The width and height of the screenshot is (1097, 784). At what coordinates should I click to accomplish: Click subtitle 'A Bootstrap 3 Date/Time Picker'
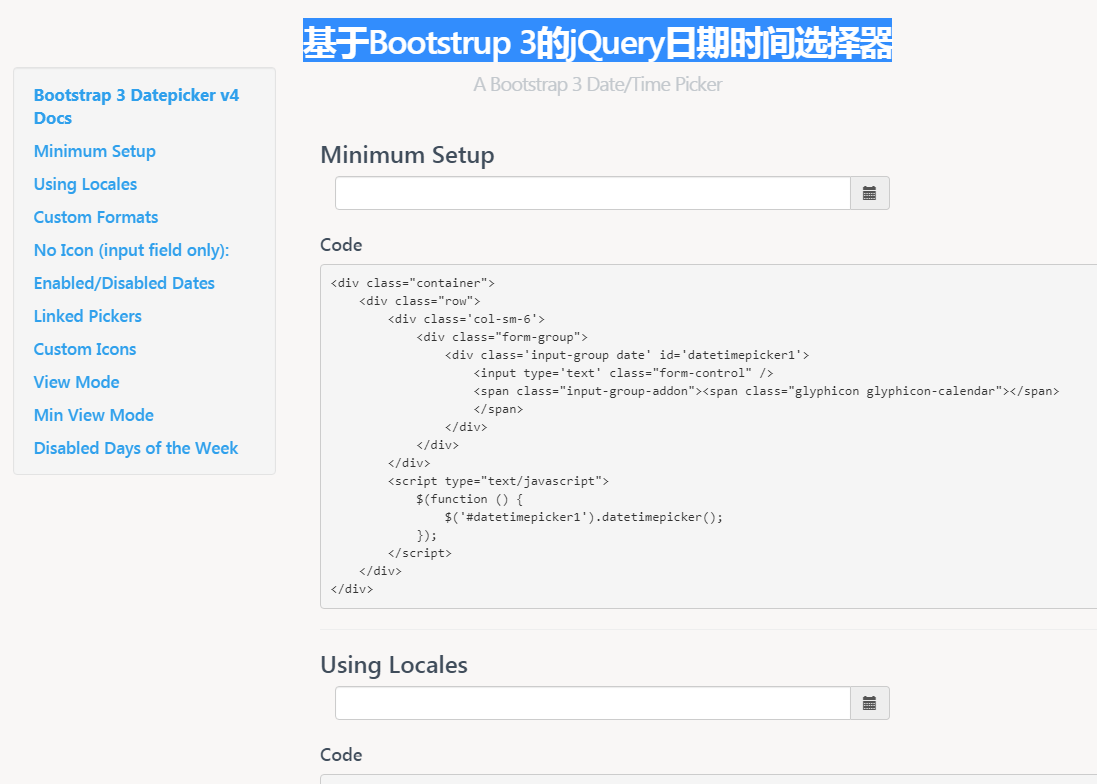tap(597, 85)
